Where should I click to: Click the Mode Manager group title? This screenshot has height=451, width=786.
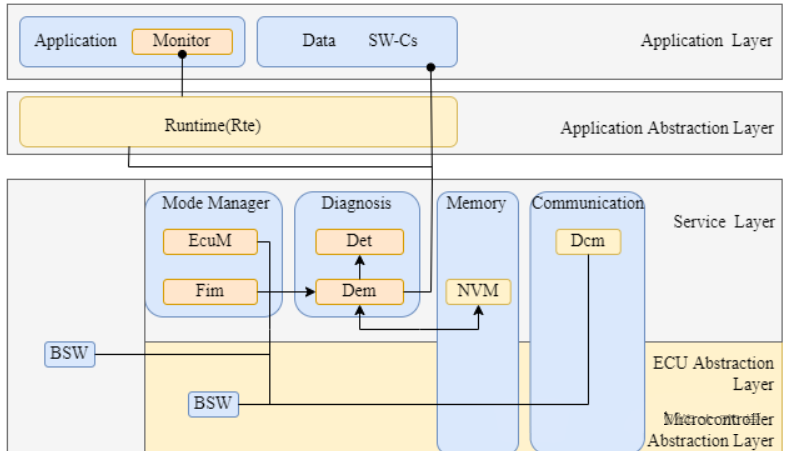[x=215, y=204]
